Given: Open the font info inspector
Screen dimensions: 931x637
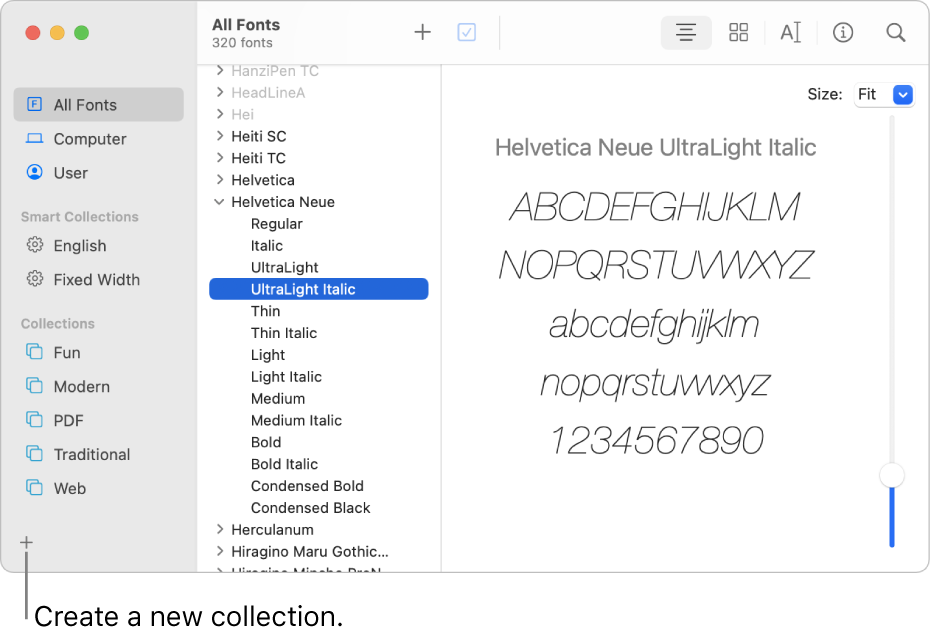Looking at the screenshot, I should [x=843, y=32].
